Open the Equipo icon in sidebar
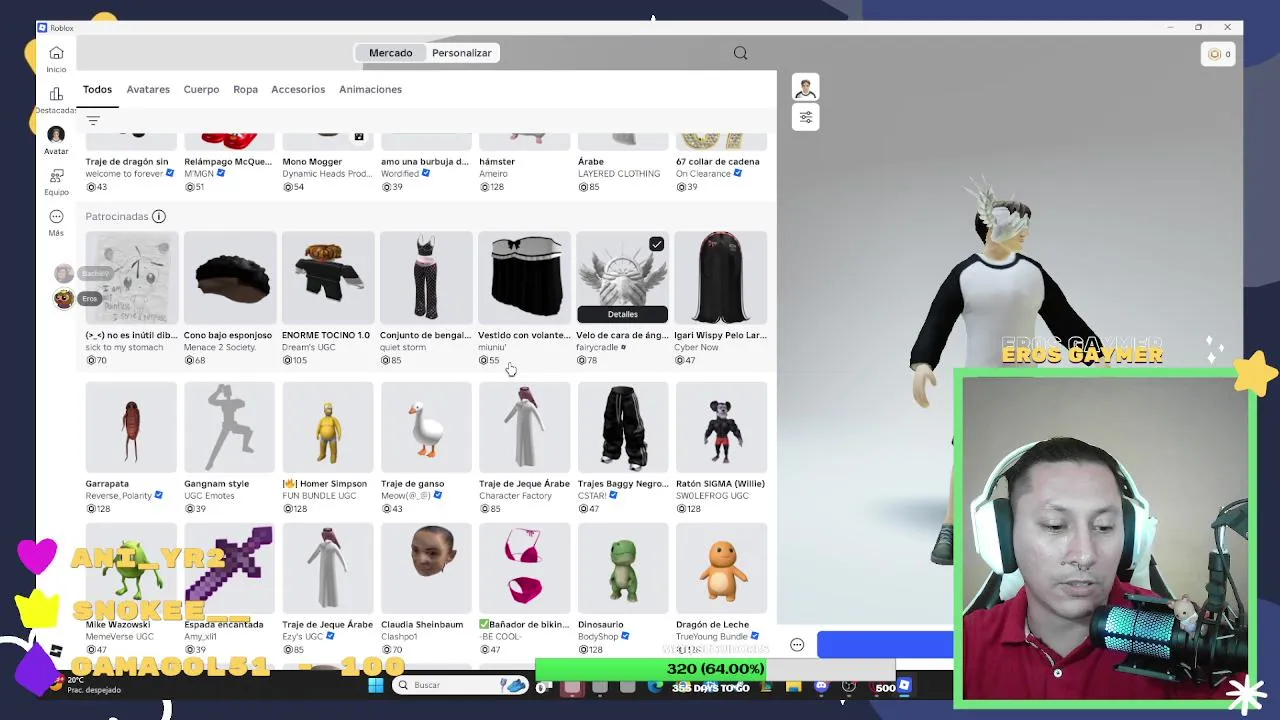Screen dimensions: 1280x720 tap(56, 176)
